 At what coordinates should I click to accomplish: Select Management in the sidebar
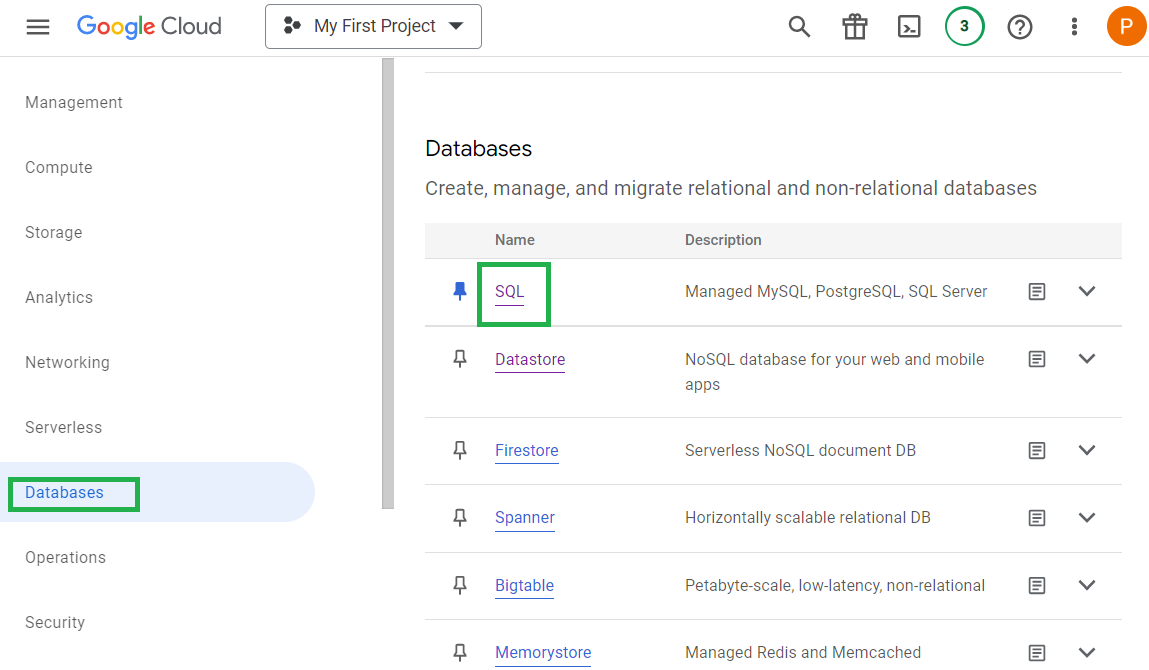tap(74, 103)
